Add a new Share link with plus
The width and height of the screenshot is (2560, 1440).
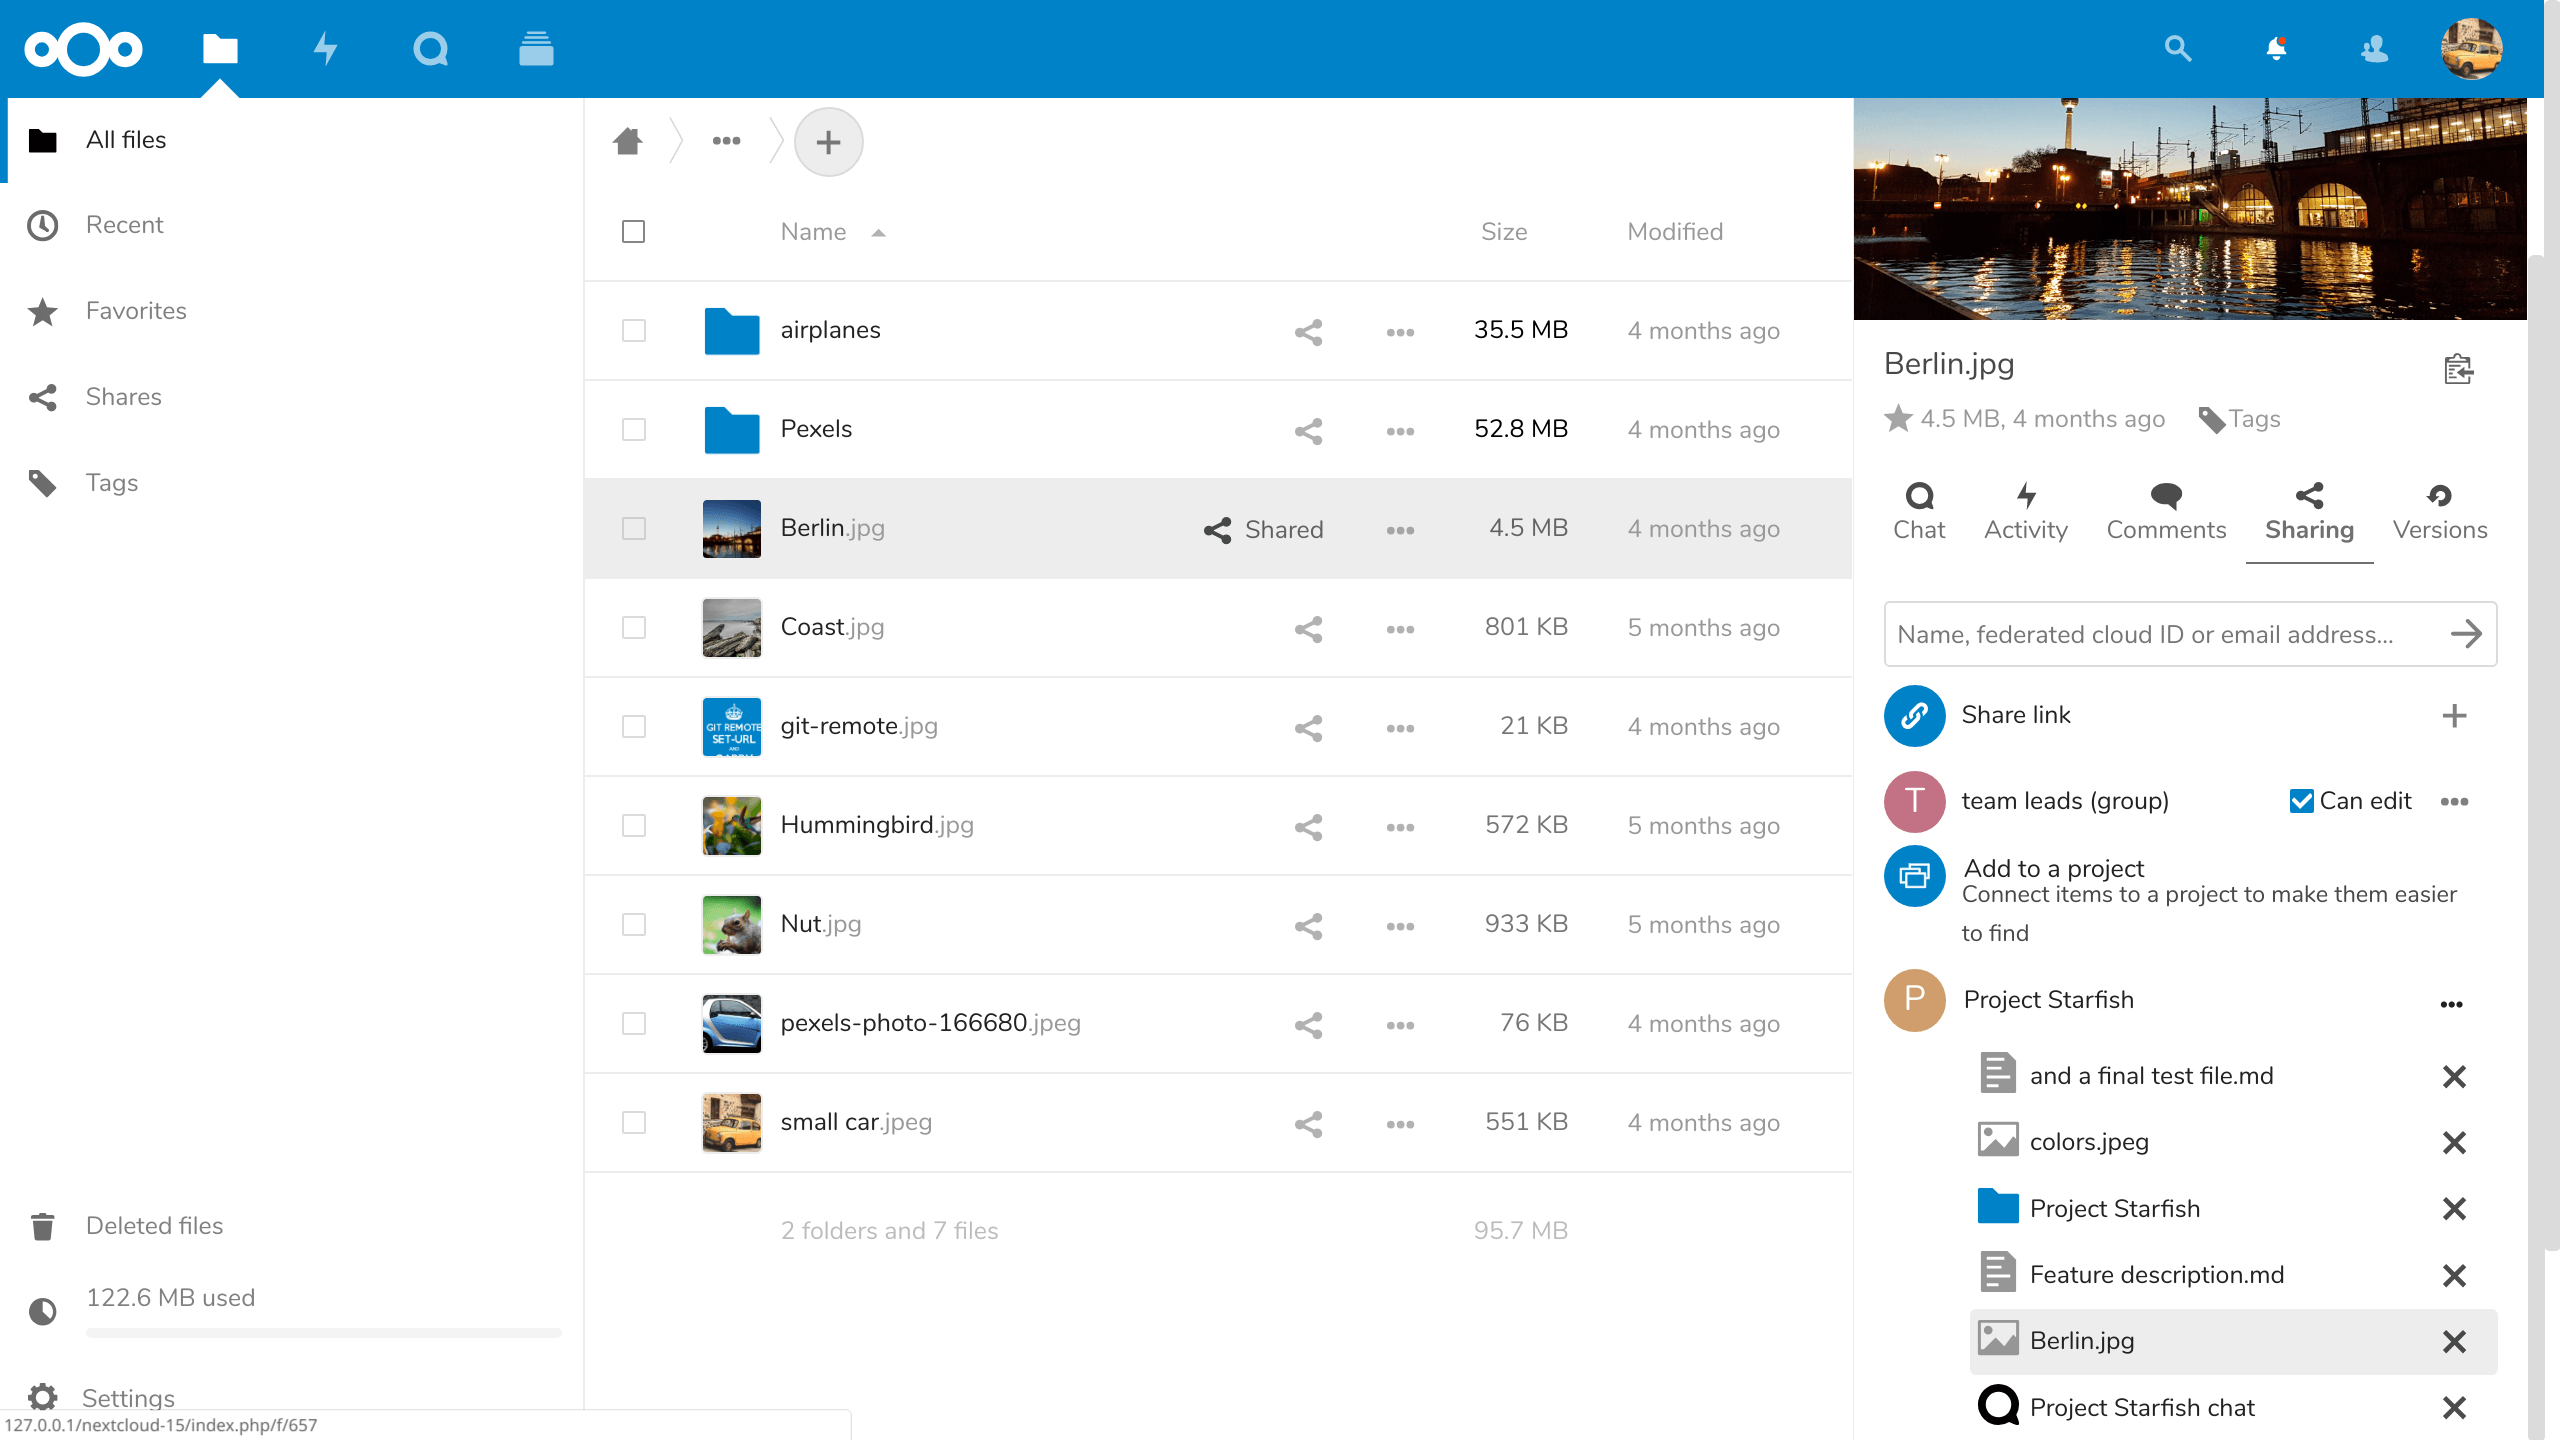click(x=2454, y=716)
